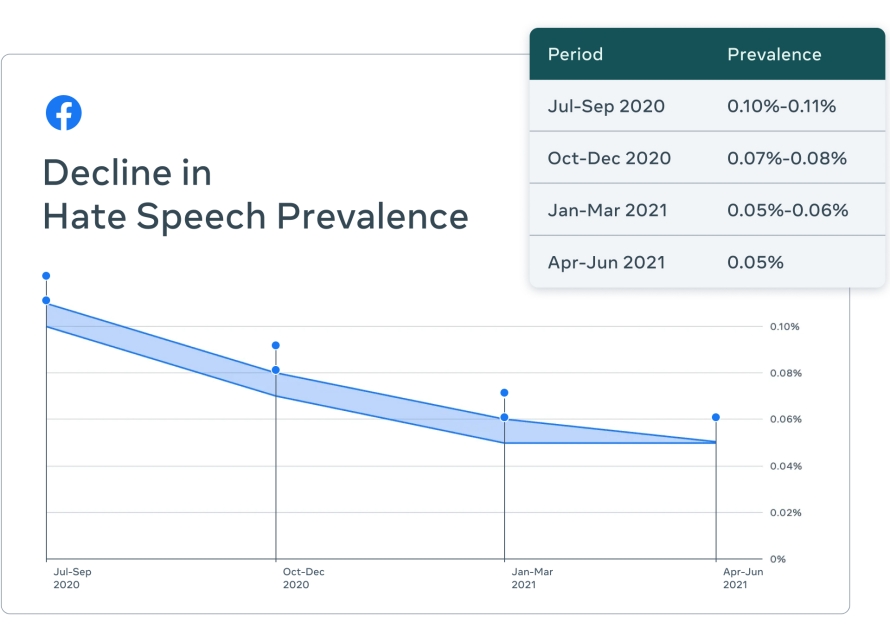Select the upper Oct-Dec 2020 data point
This screenshot has width=890, height=642.
[276, 346]
